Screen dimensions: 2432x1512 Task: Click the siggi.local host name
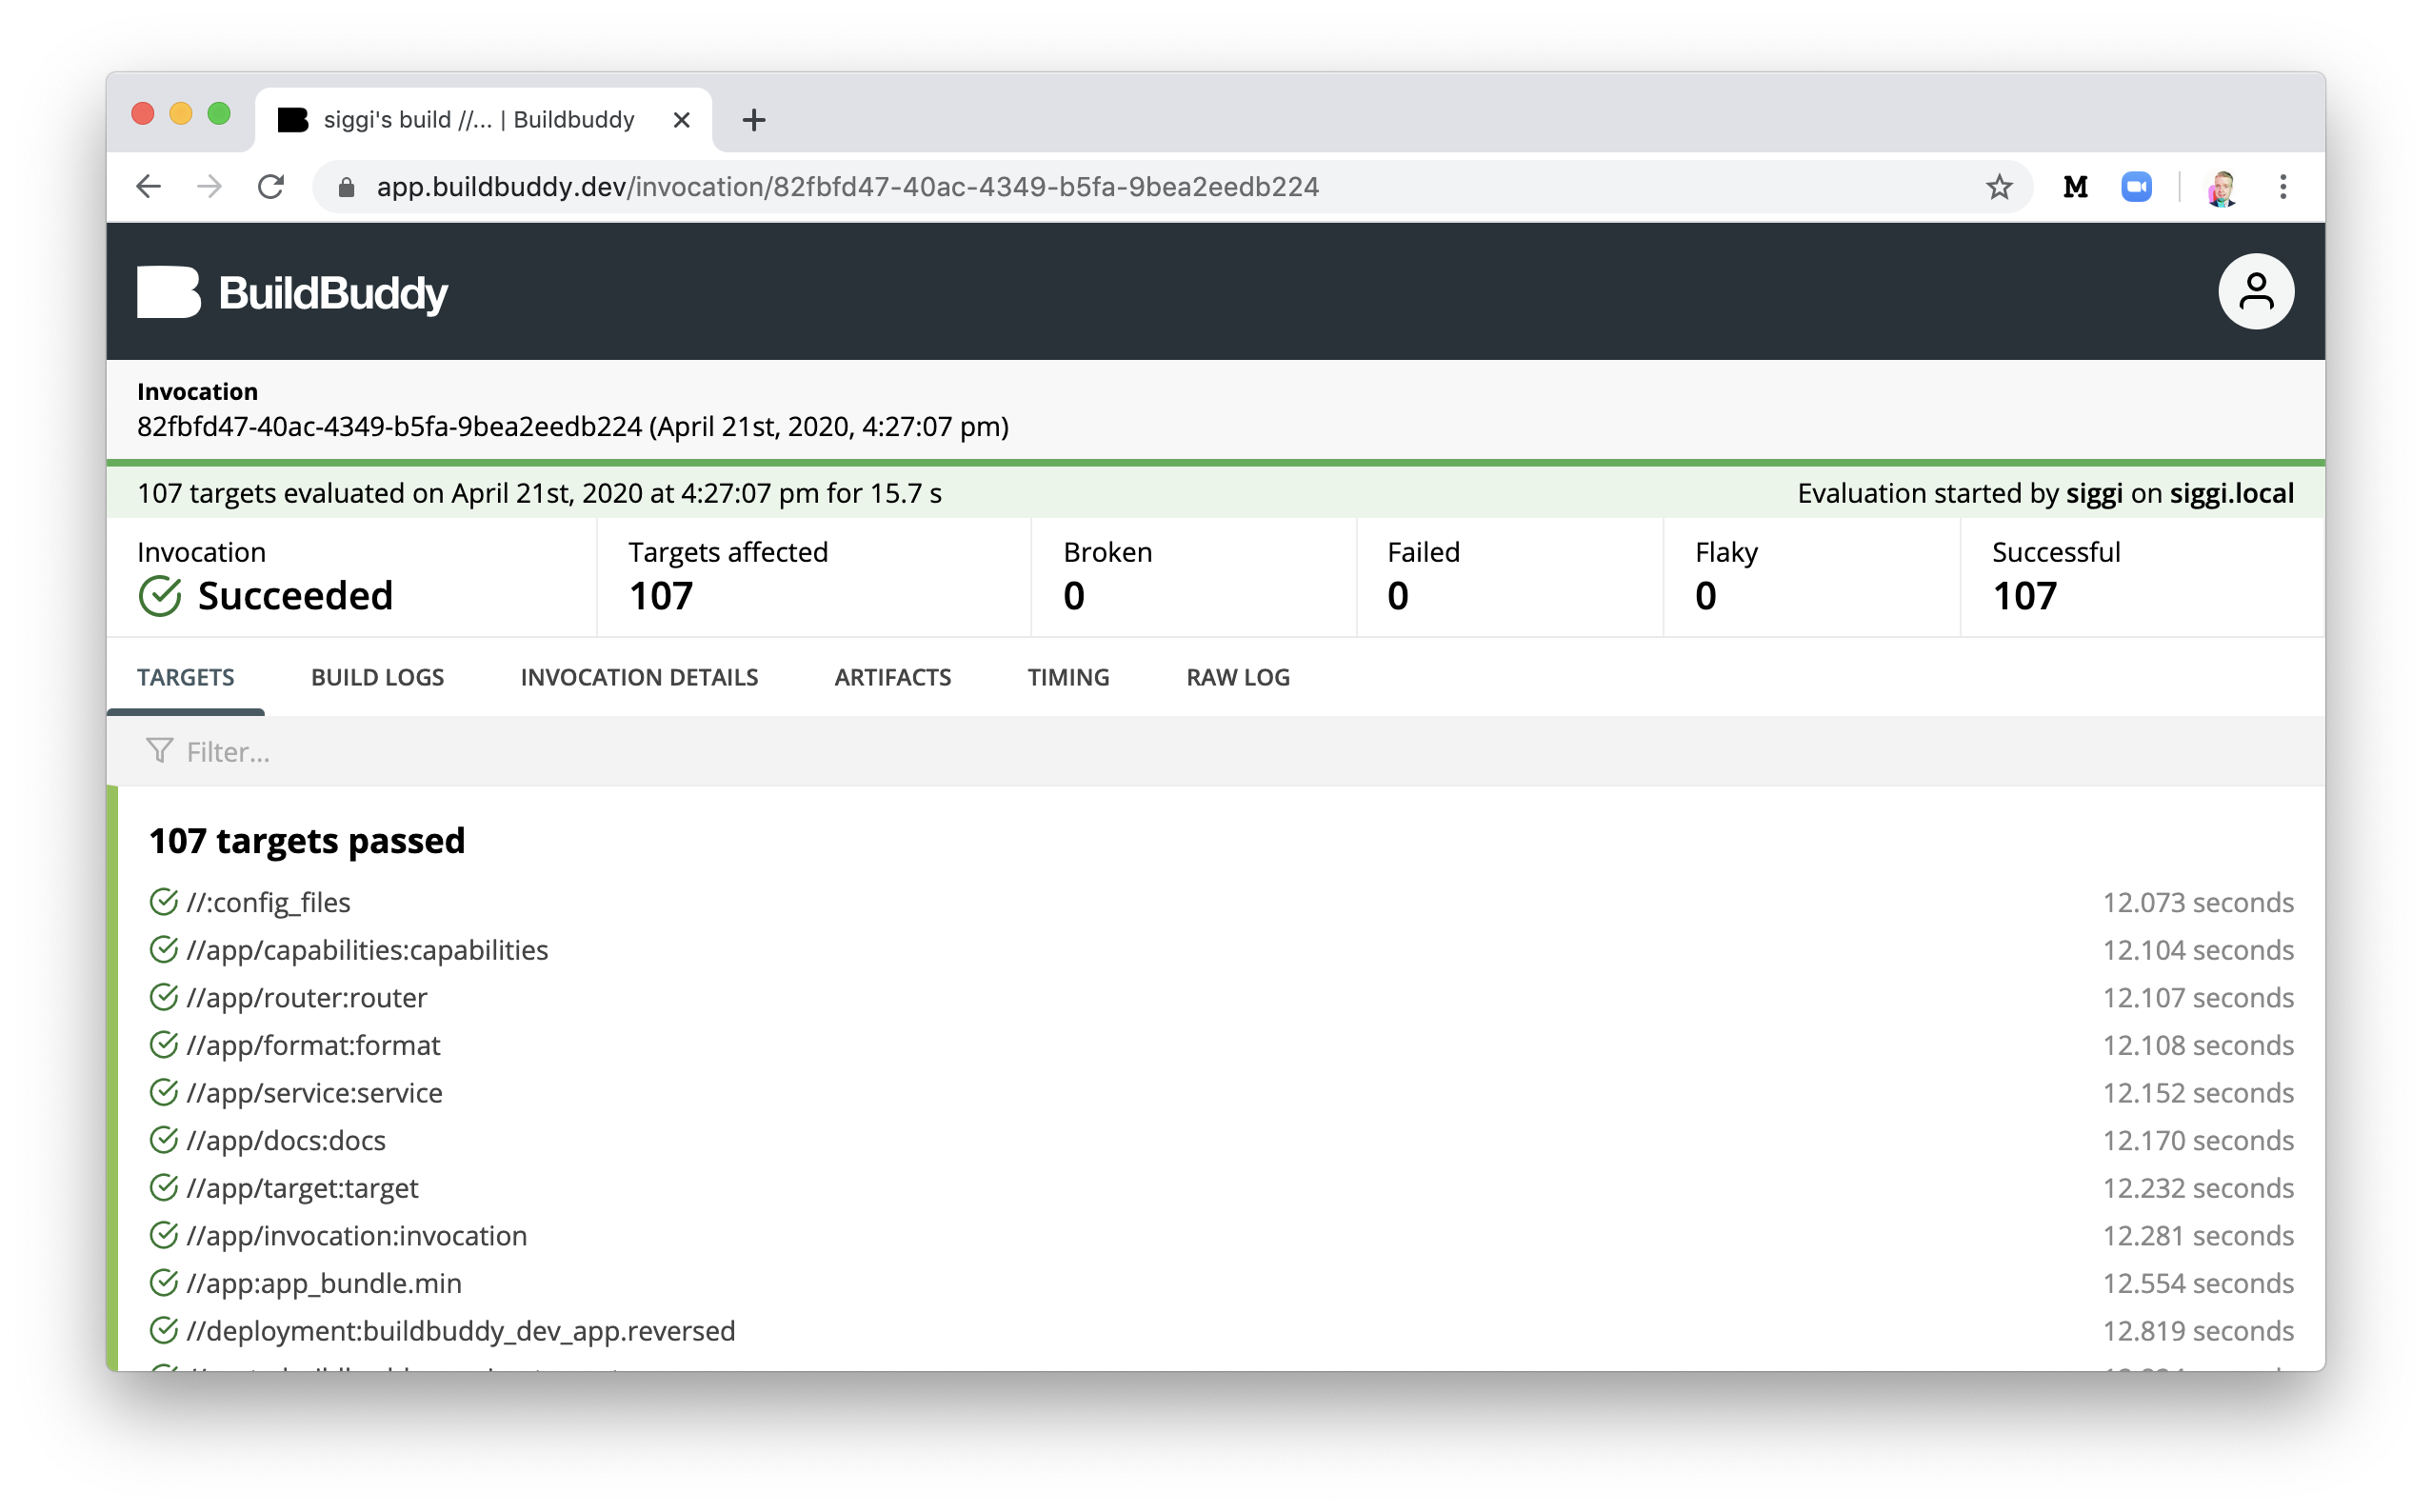(x=2231, y=494)
